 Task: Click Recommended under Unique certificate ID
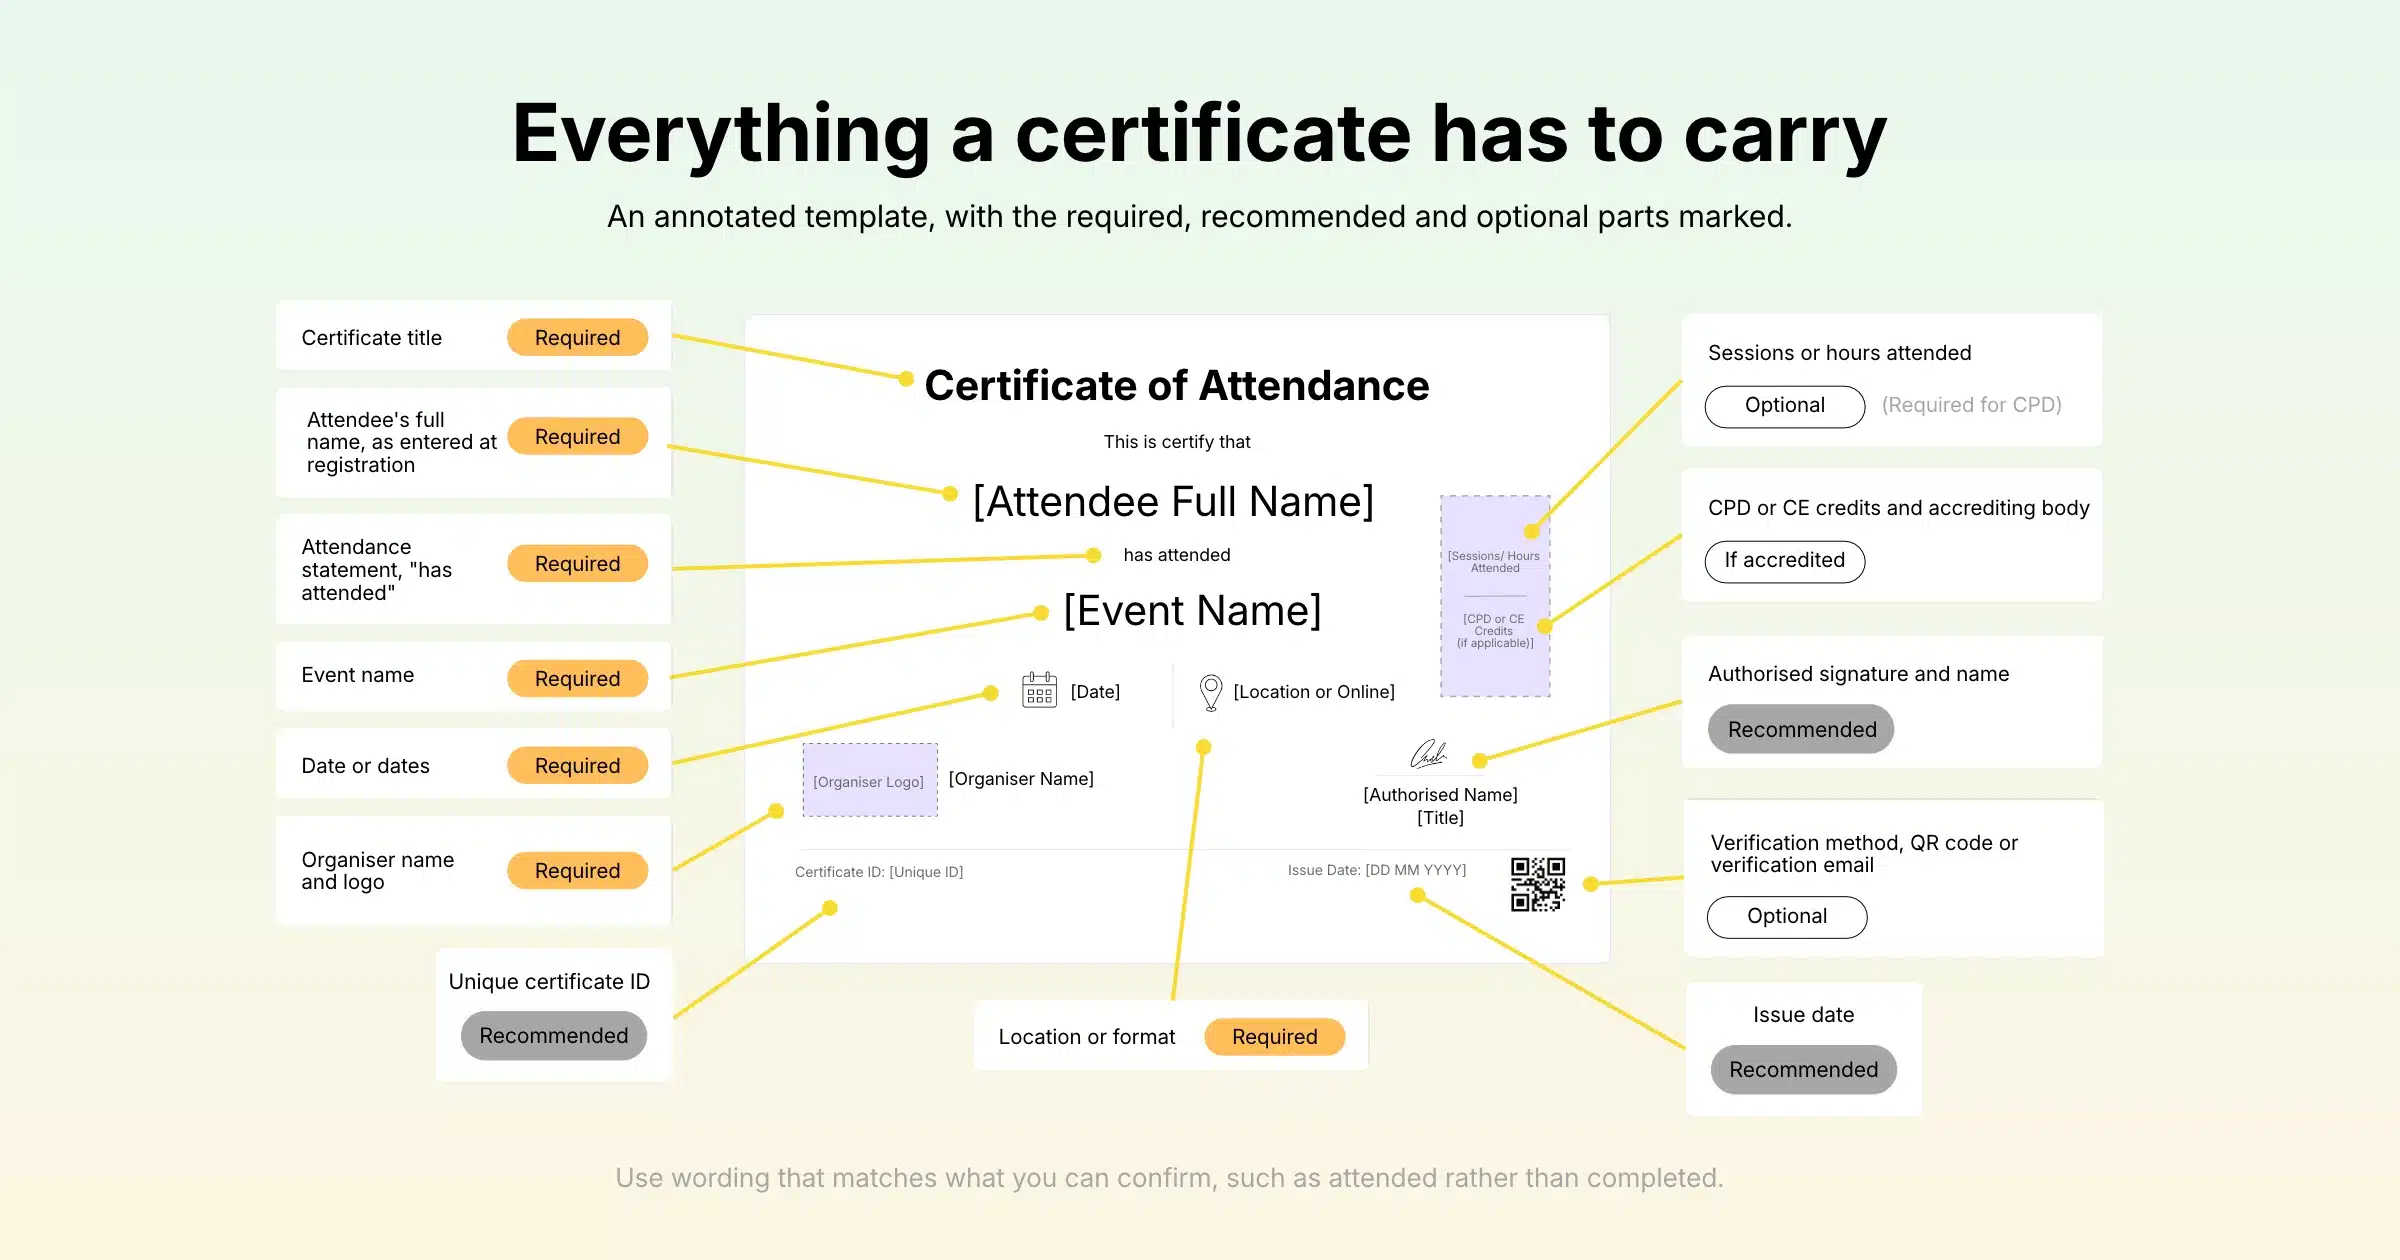pyautogui.click(x=553, y=1036)
